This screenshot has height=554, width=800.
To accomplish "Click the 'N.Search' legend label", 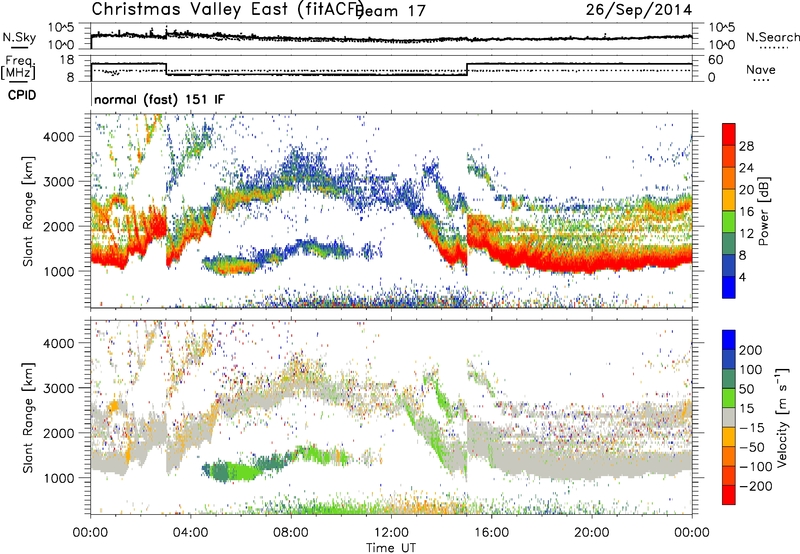I will click(772, 37).
